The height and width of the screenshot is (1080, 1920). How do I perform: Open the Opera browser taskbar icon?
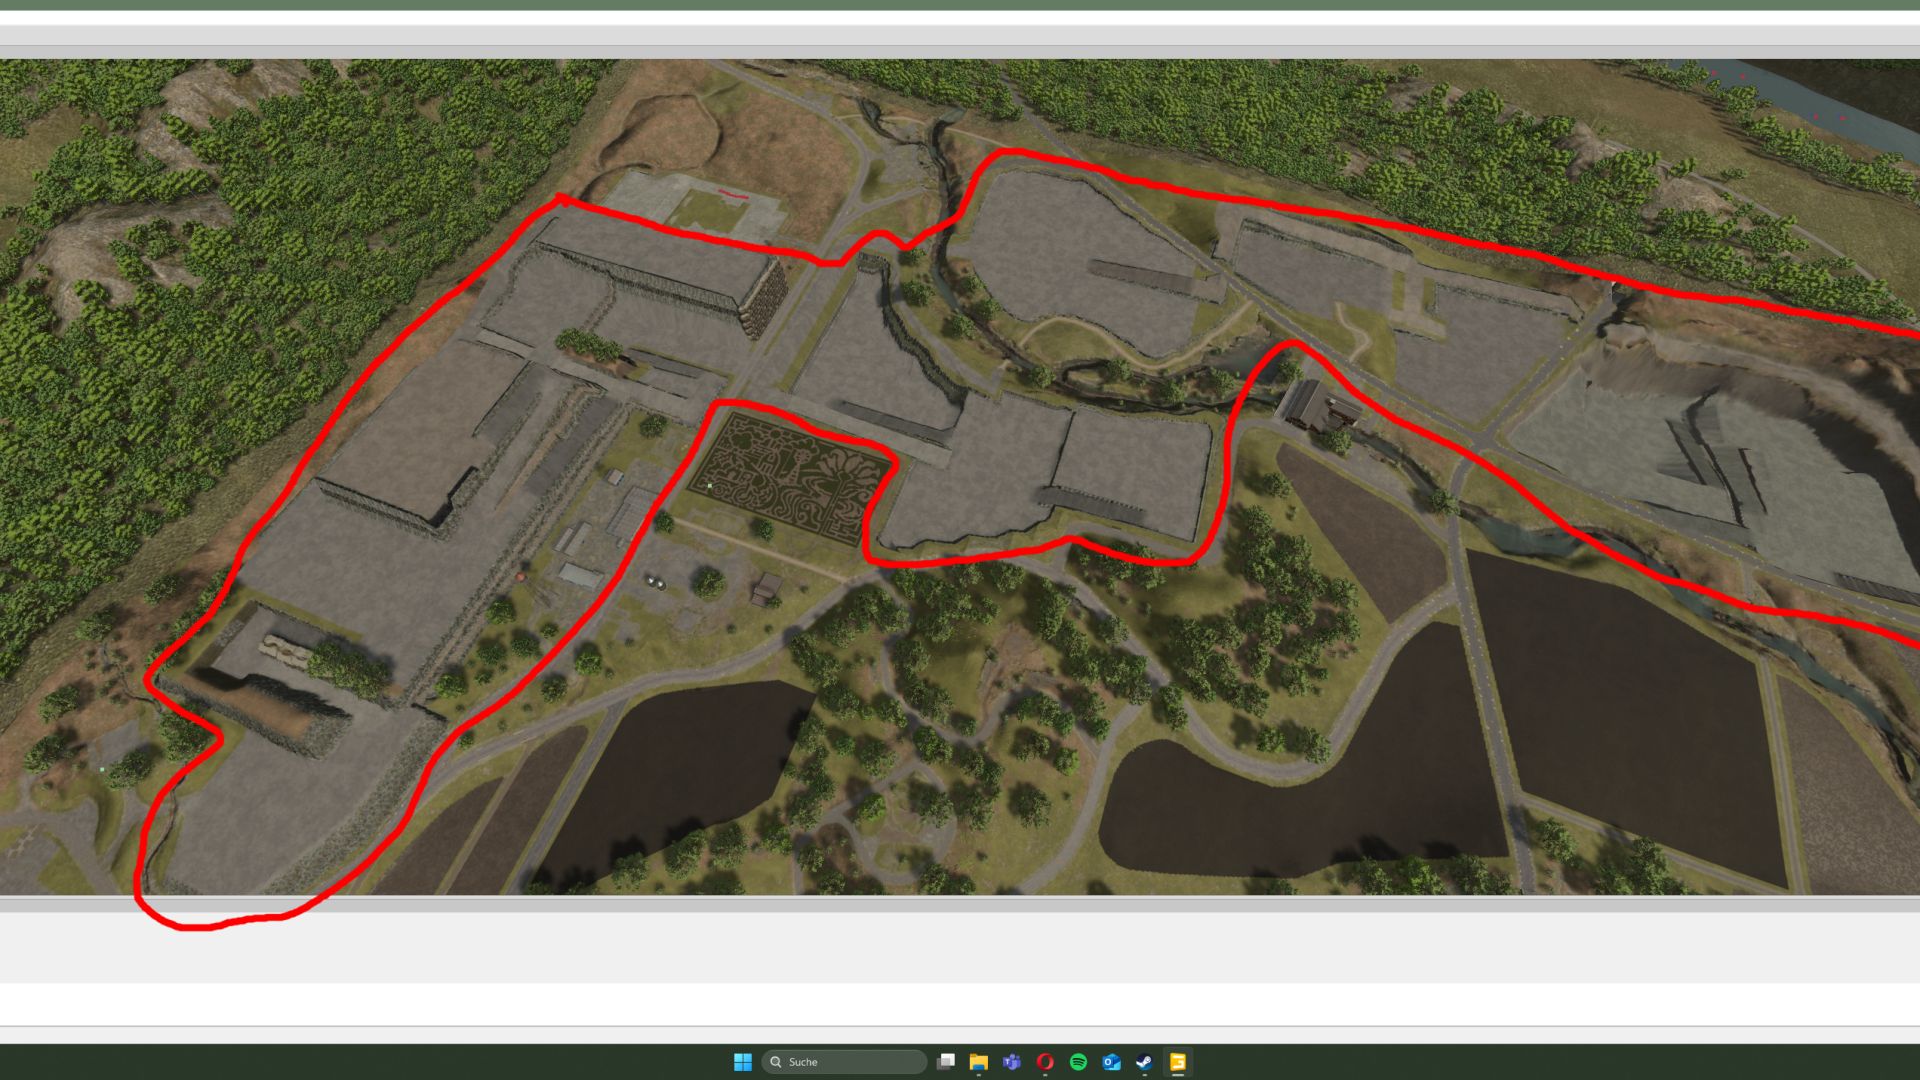(1045, 1062)
